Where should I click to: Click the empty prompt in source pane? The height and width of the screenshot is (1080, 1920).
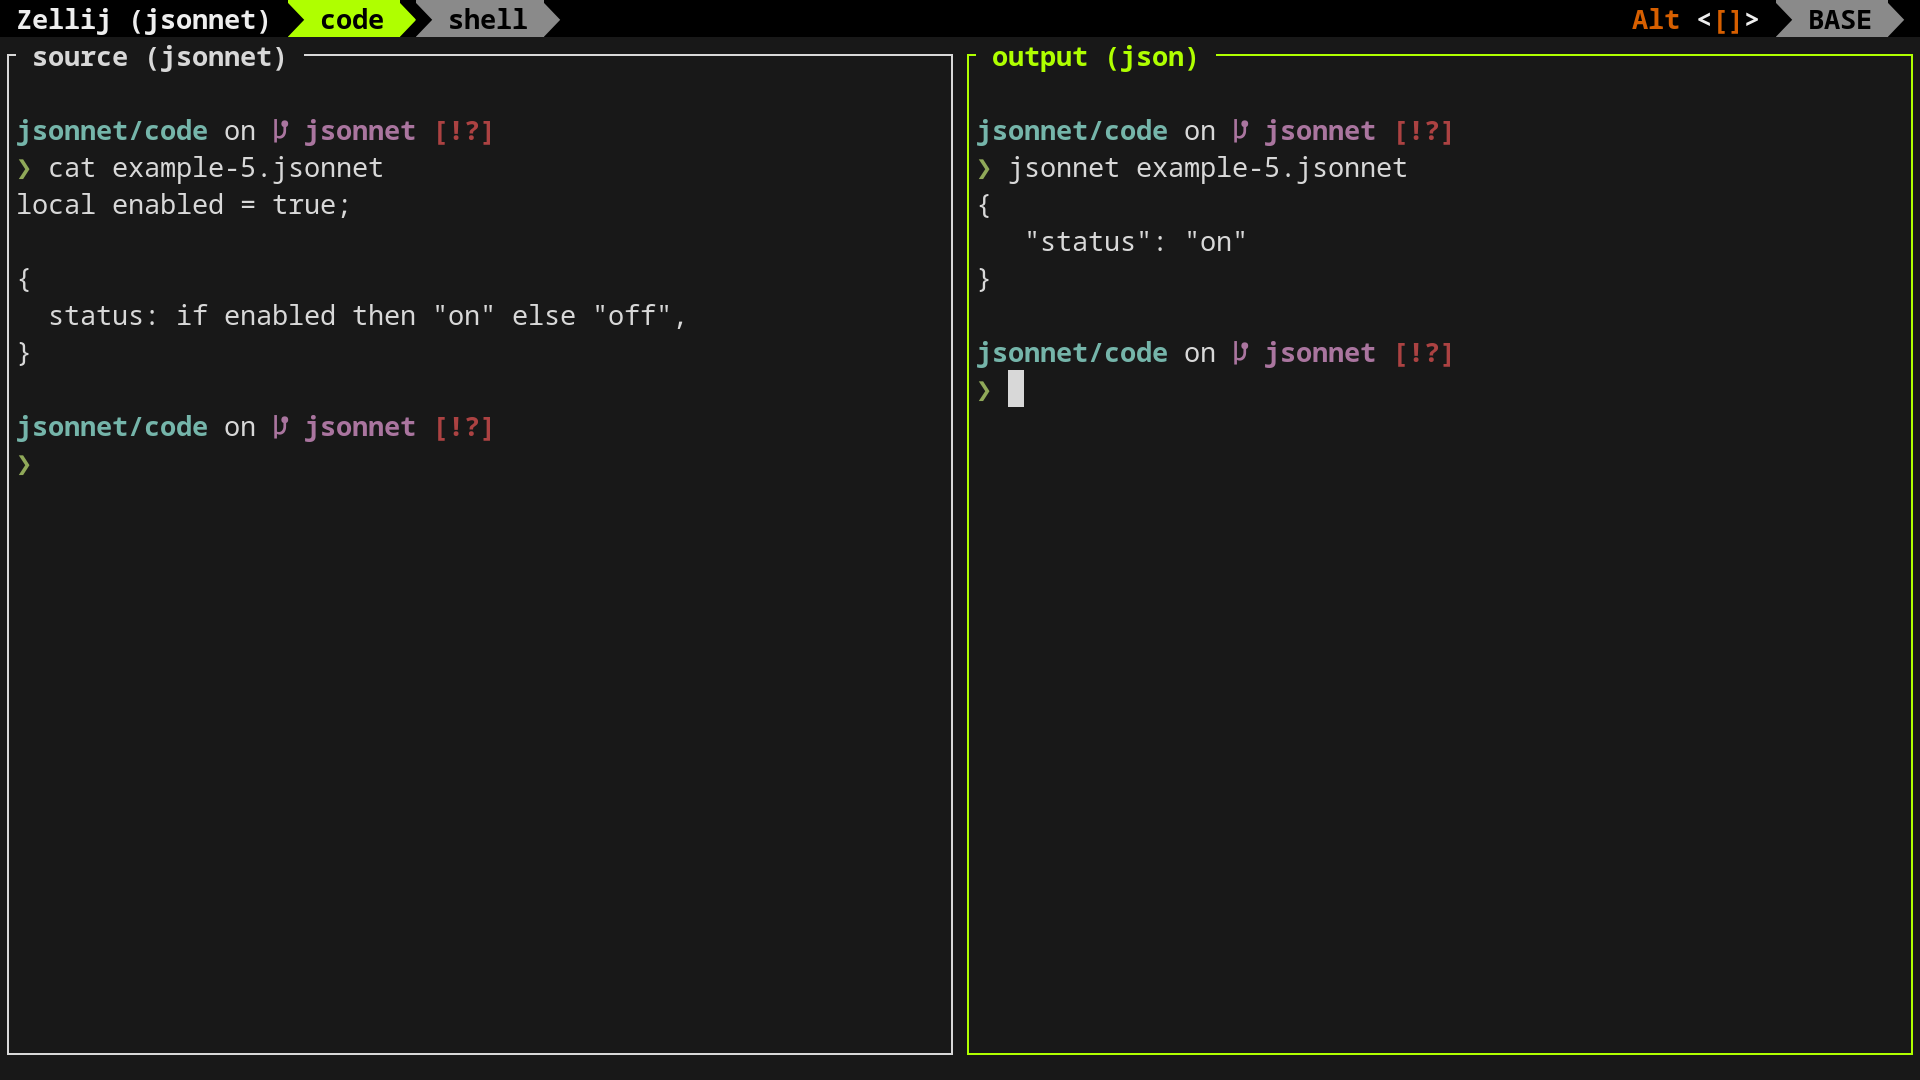(x=24, y=464)
